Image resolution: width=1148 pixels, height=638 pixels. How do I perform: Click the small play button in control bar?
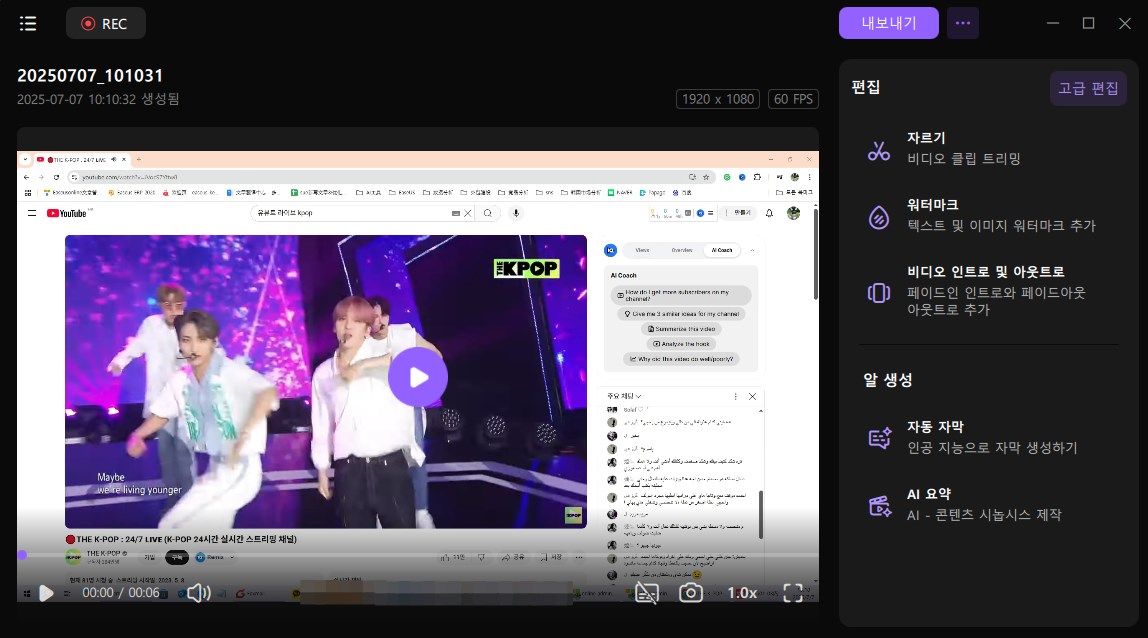(46, 593)
